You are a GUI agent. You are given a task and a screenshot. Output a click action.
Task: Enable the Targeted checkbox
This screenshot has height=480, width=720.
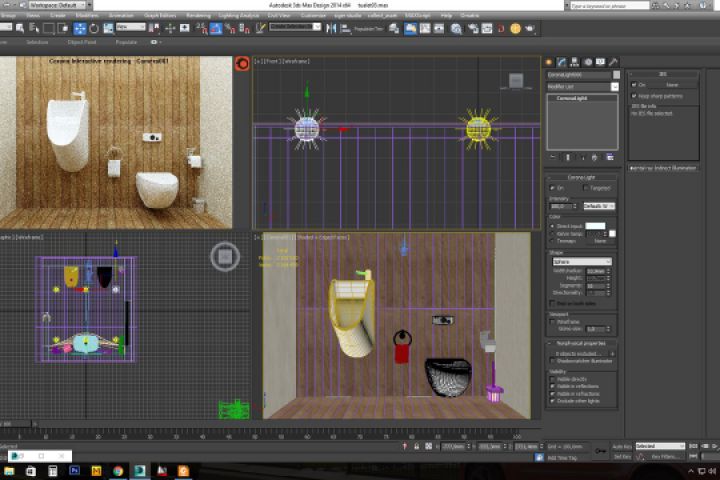pos(587,188)
